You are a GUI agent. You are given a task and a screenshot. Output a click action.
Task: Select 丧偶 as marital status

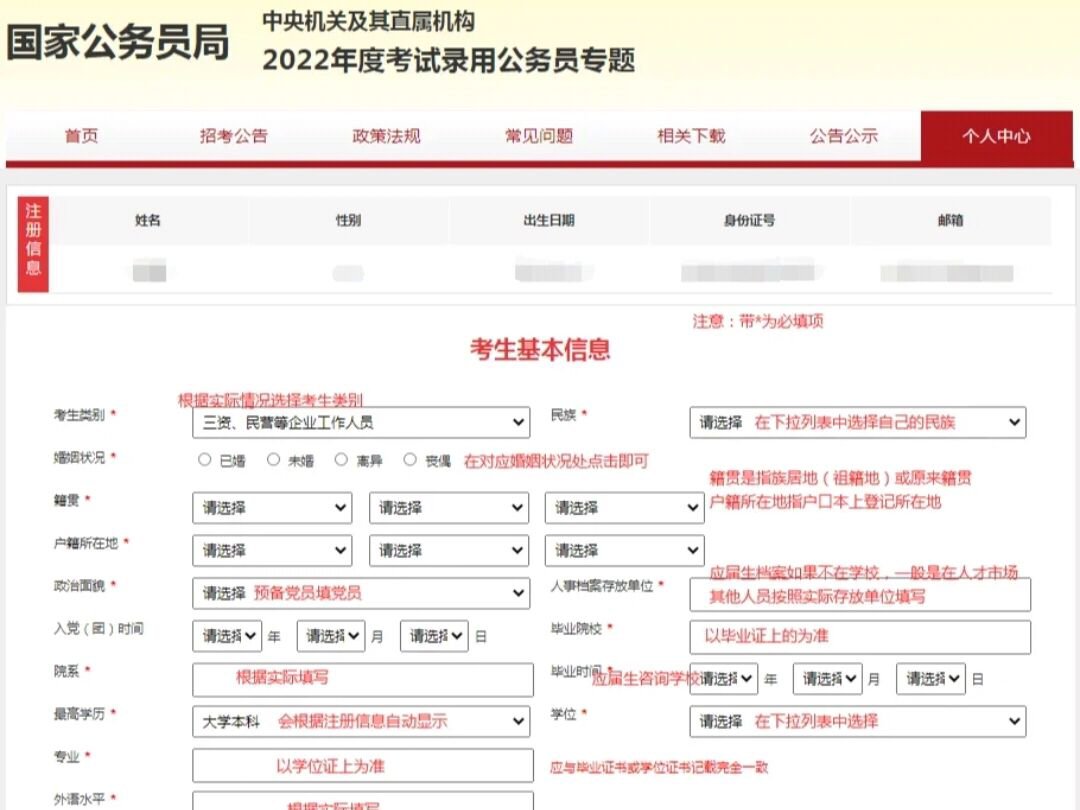(408, 460)
